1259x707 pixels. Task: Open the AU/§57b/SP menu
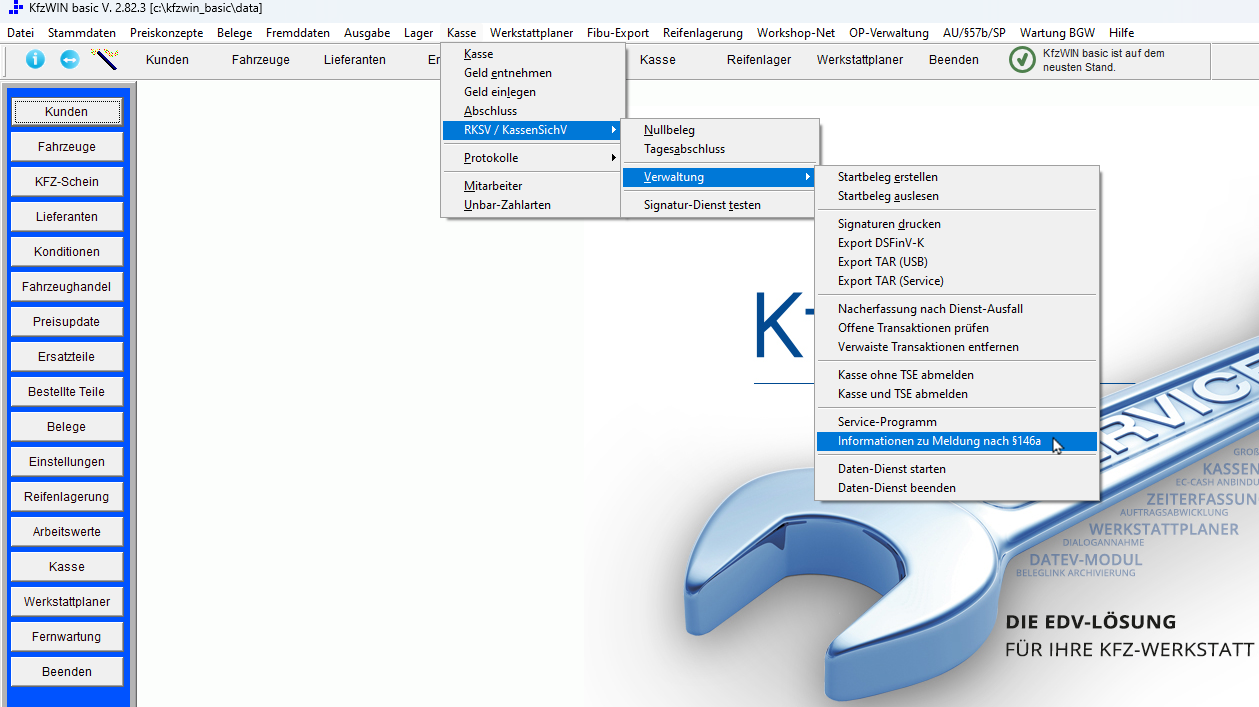point(975,33)
